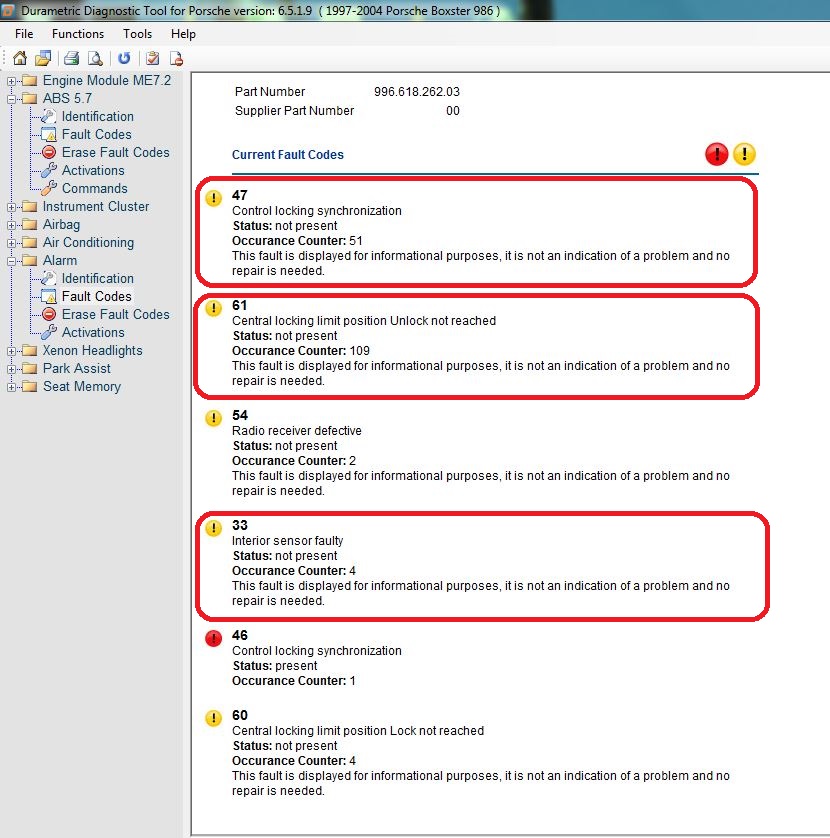Click the red error filter icon
This screenshot has height=838, width=830.
716,154
